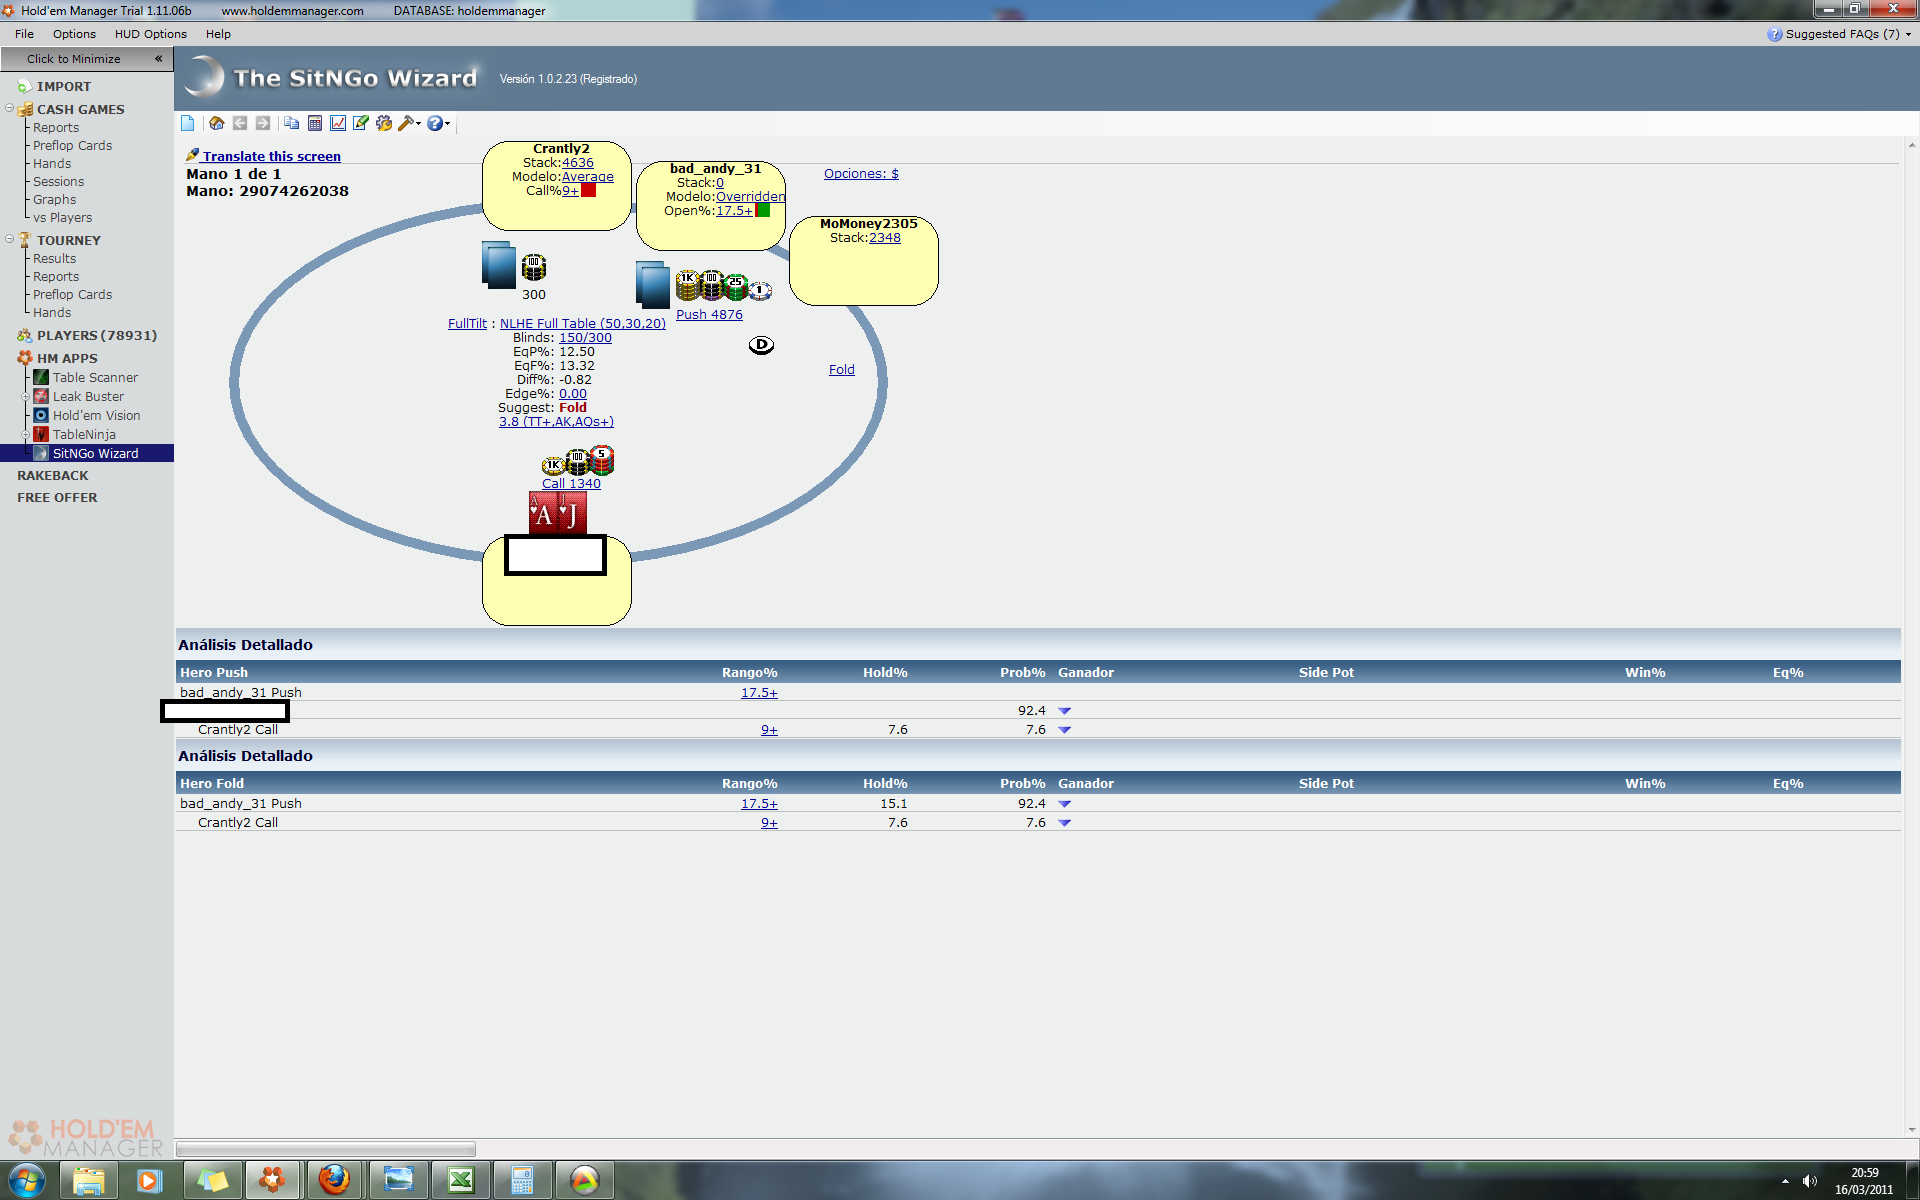Open Excel from the taskbar
The width and height of the screenshot is (1920, 1200).
click(x=460, y=1180)
